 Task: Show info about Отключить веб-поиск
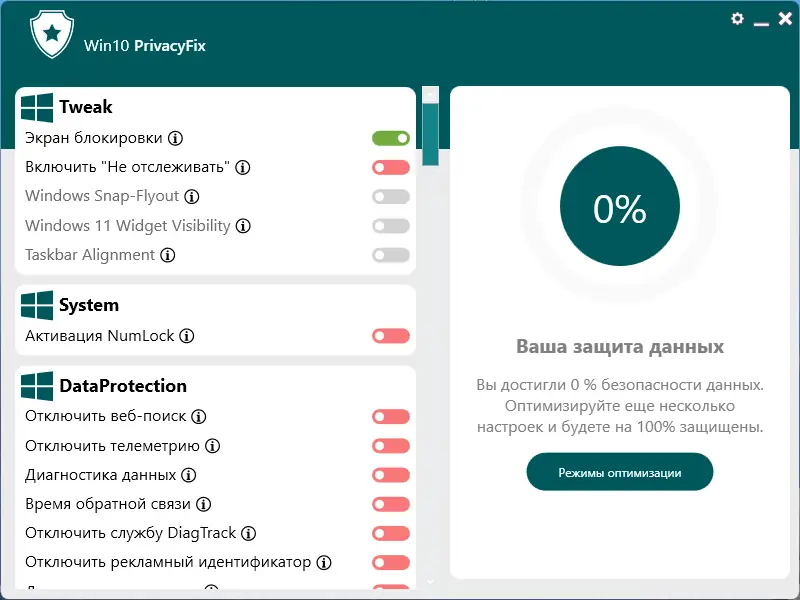coord(199,416)
